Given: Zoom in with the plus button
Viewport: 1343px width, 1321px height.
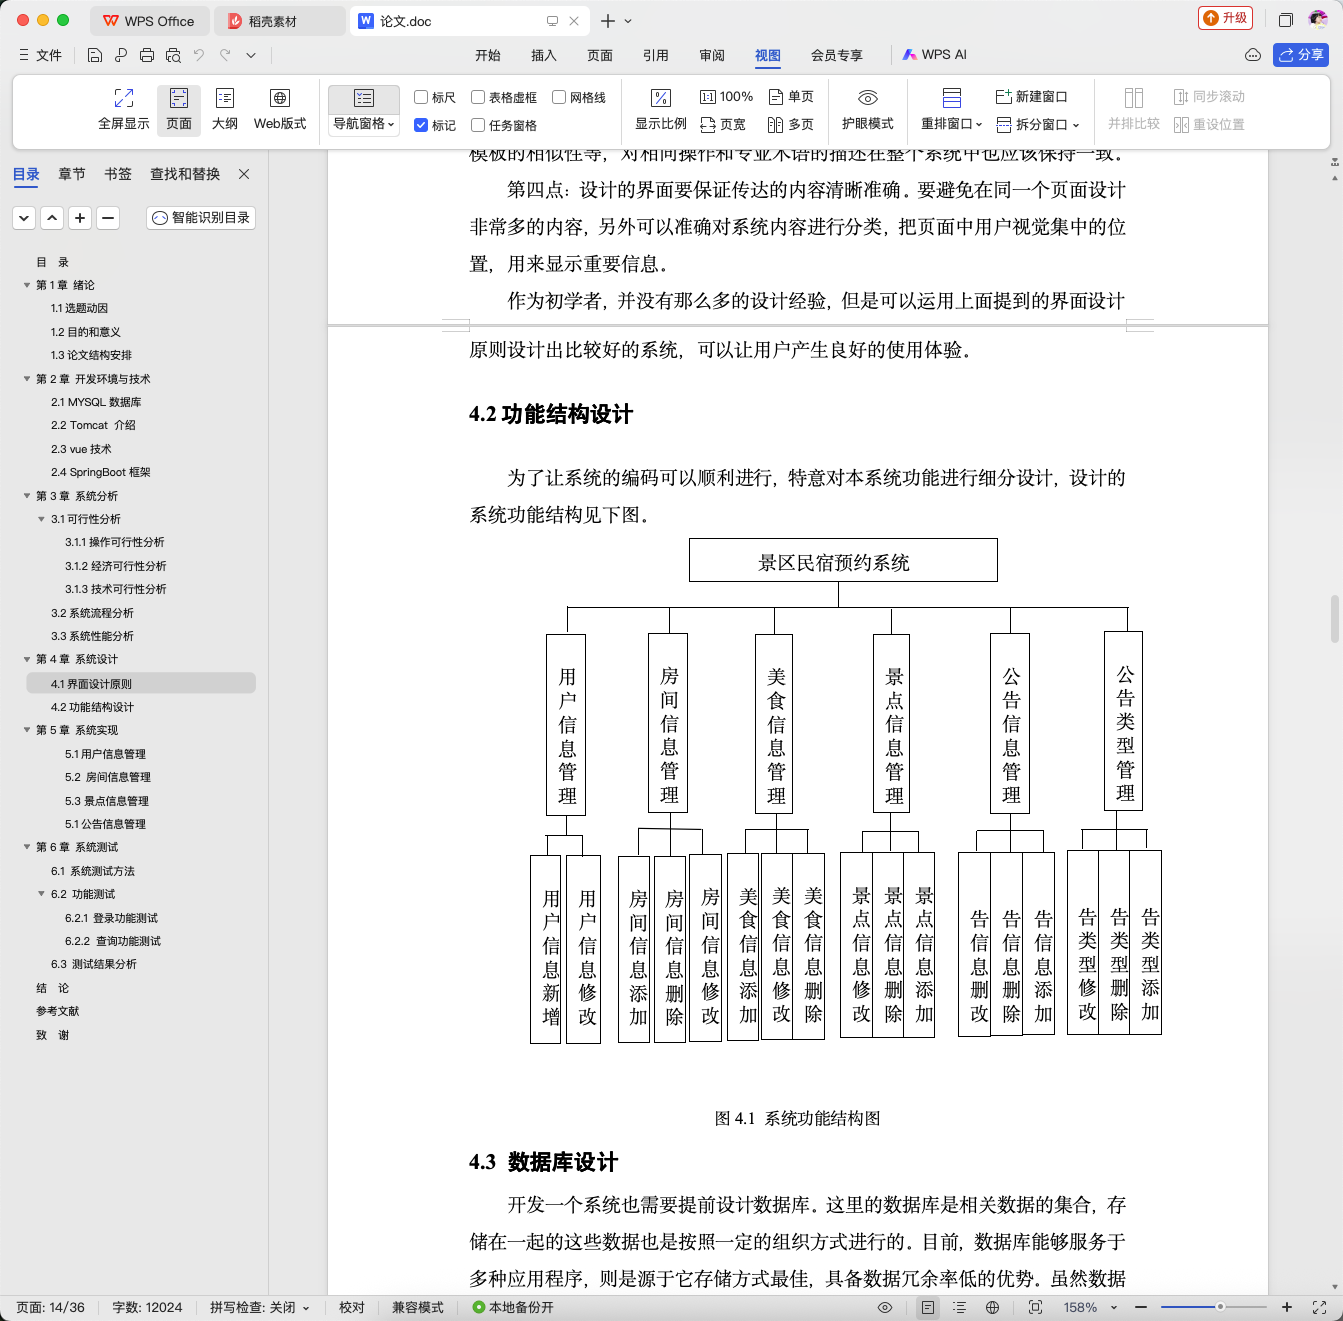Looking at the screenshot, I should coord(1287,1307).
